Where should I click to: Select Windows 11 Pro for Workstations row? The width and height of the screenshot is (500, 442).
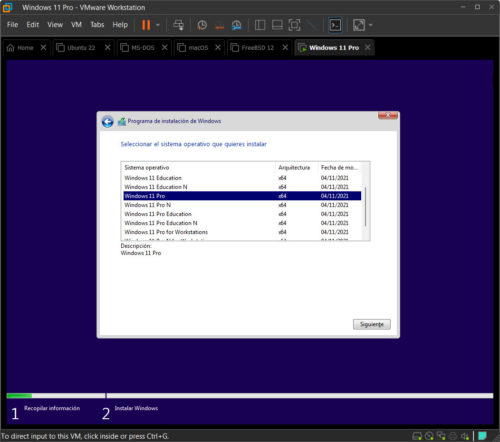tap(242, 232)
